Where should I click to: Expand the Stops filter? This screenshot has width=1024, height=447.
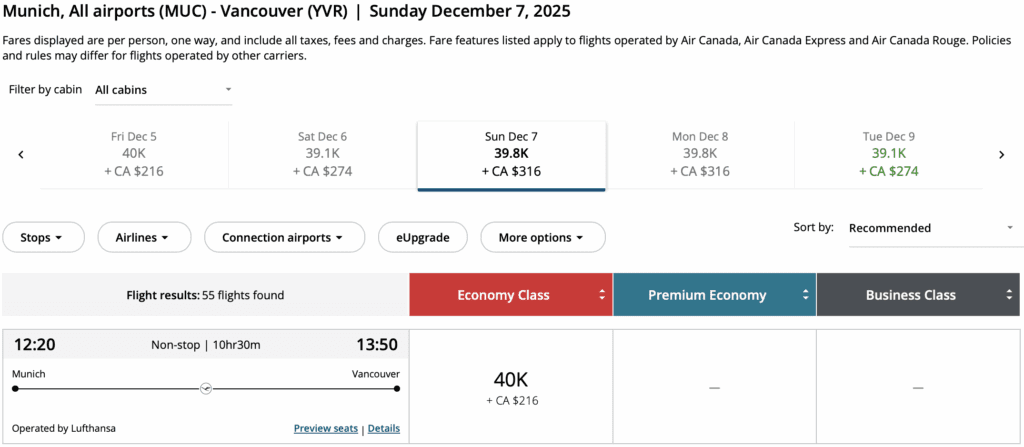click(x=41, y=238)
